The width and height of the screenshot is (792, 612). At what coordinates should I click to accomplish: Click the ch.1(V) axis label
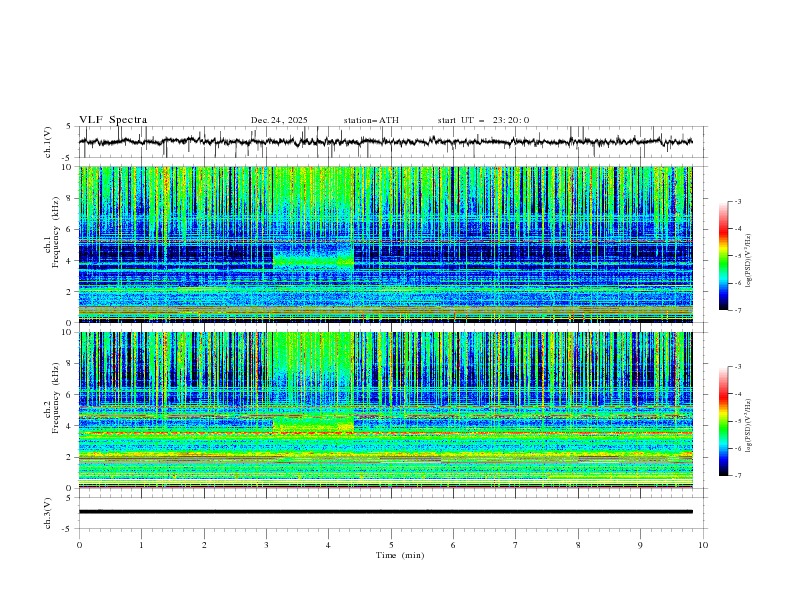49,142
